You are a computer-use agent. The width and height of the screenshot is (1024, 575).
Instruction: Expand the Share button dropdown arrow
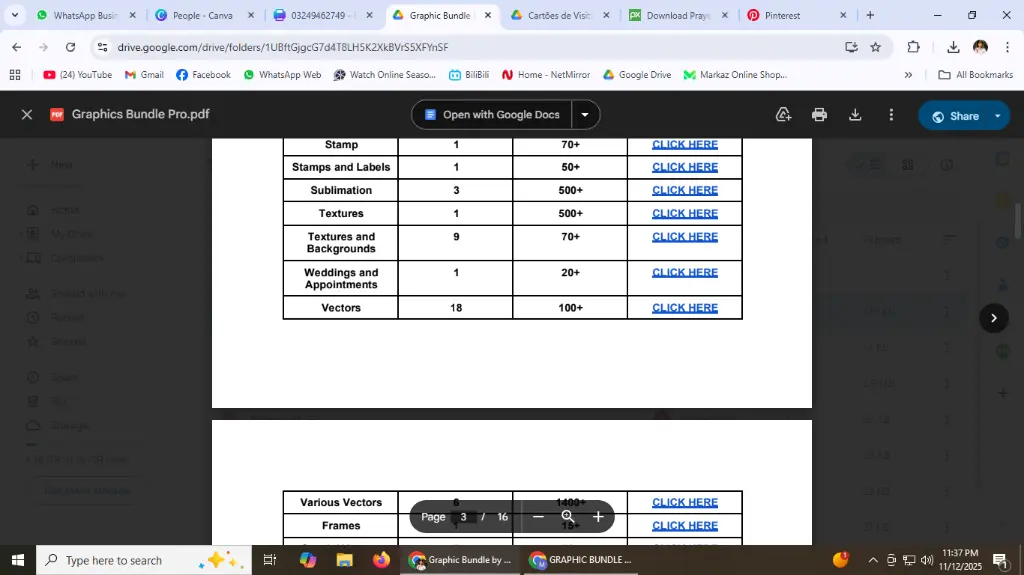coord(998,116)
